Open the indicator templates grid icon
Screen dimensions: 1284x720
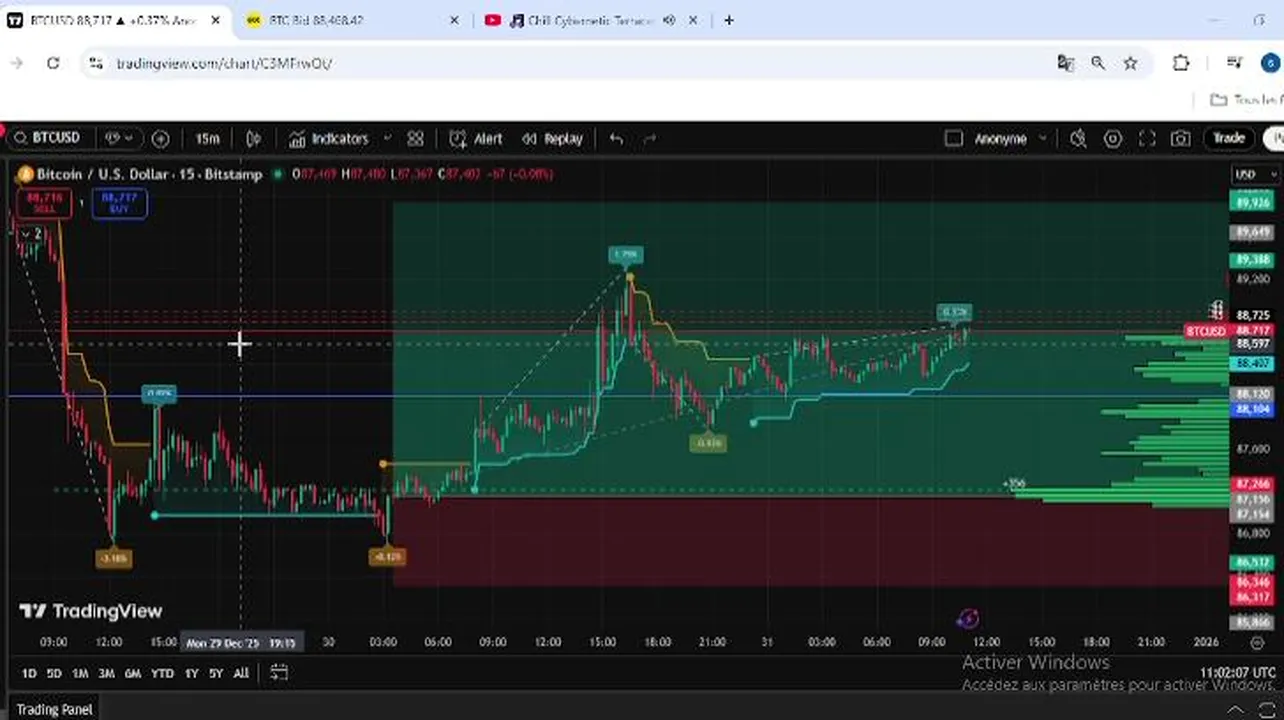(x=415, y=139)
